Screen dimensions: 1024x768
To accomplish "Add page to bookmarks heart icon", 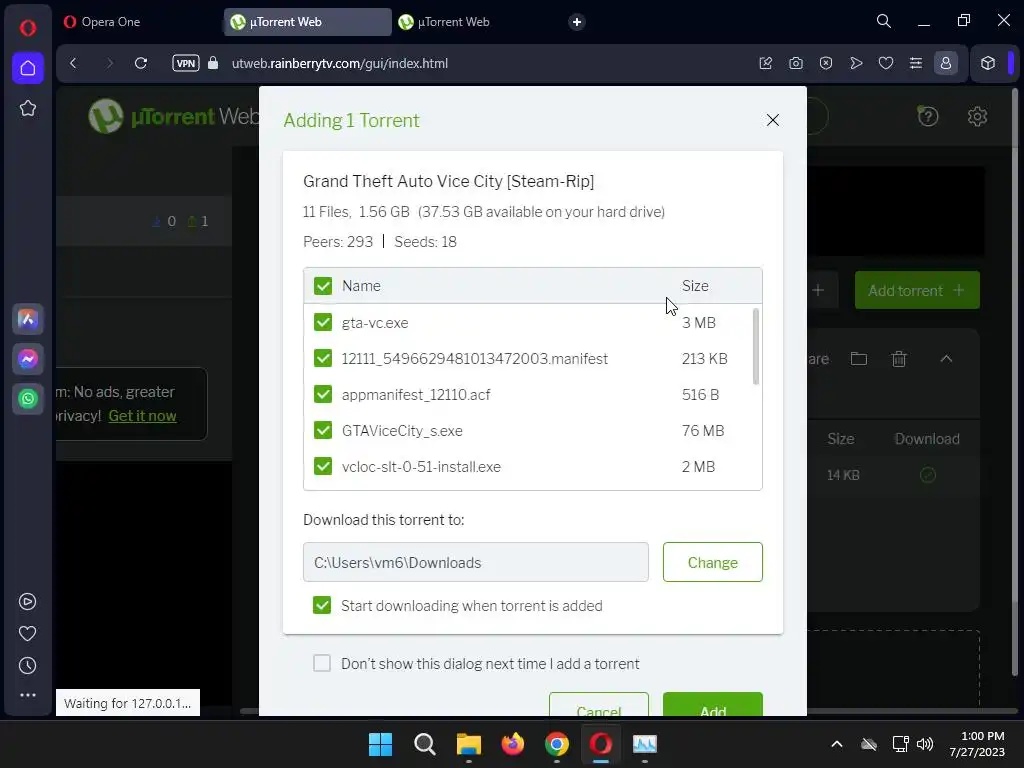I will pos(886,63).
